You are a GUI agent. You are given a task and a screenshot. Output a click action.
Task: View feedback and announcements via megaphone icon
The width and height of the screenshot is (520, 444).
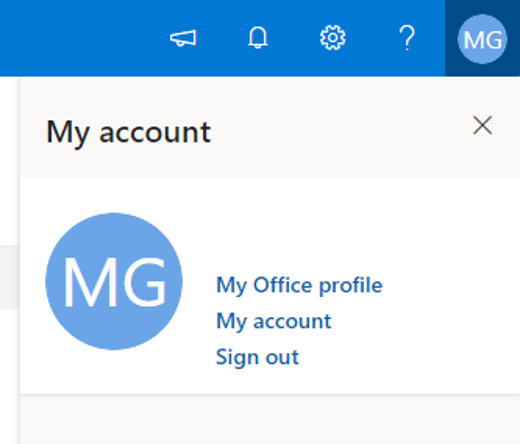183,38
